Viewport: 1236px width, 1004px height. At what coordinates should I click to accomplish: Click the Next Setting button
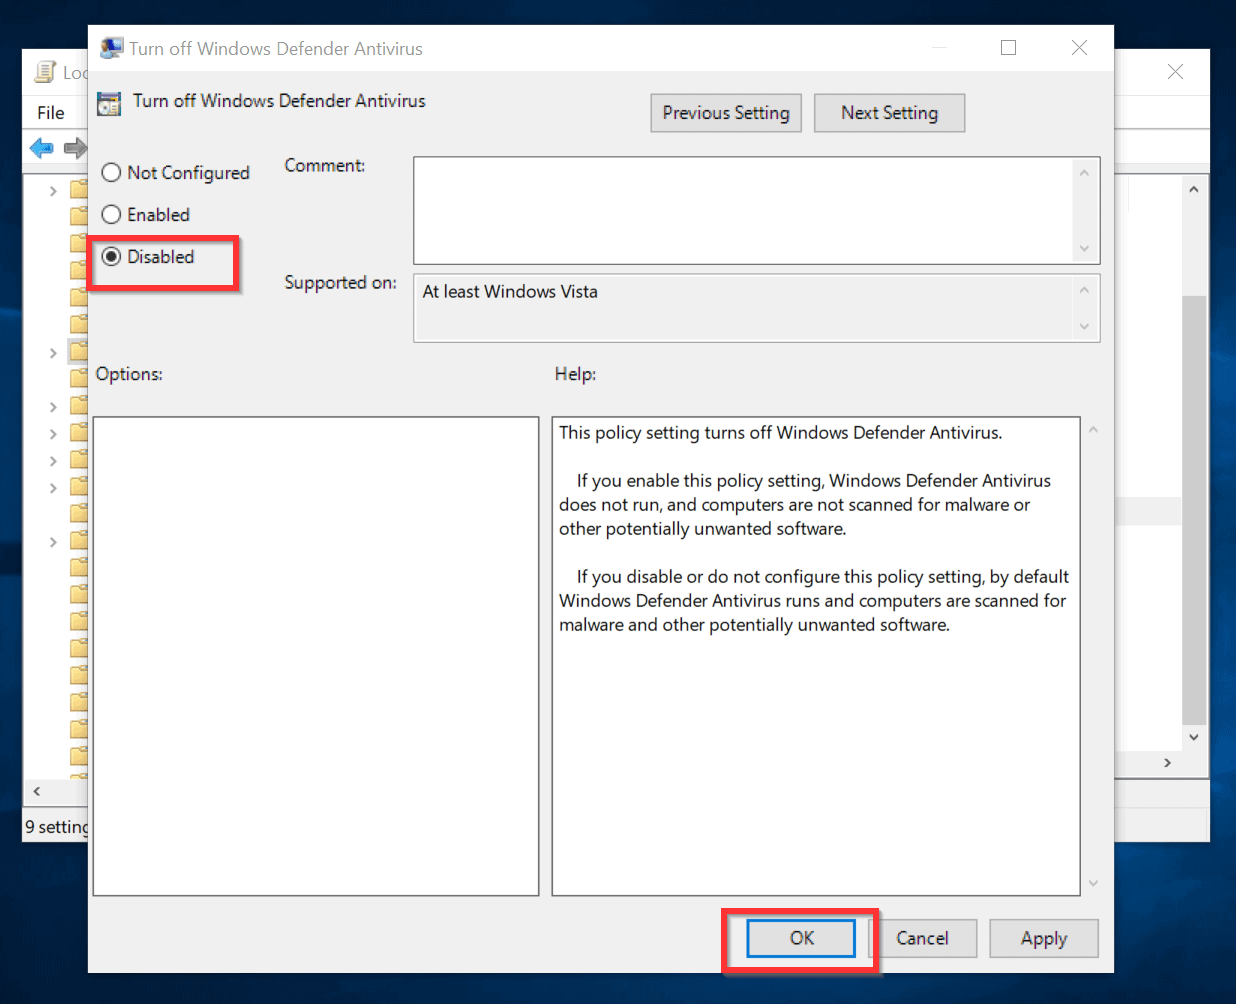889,112
